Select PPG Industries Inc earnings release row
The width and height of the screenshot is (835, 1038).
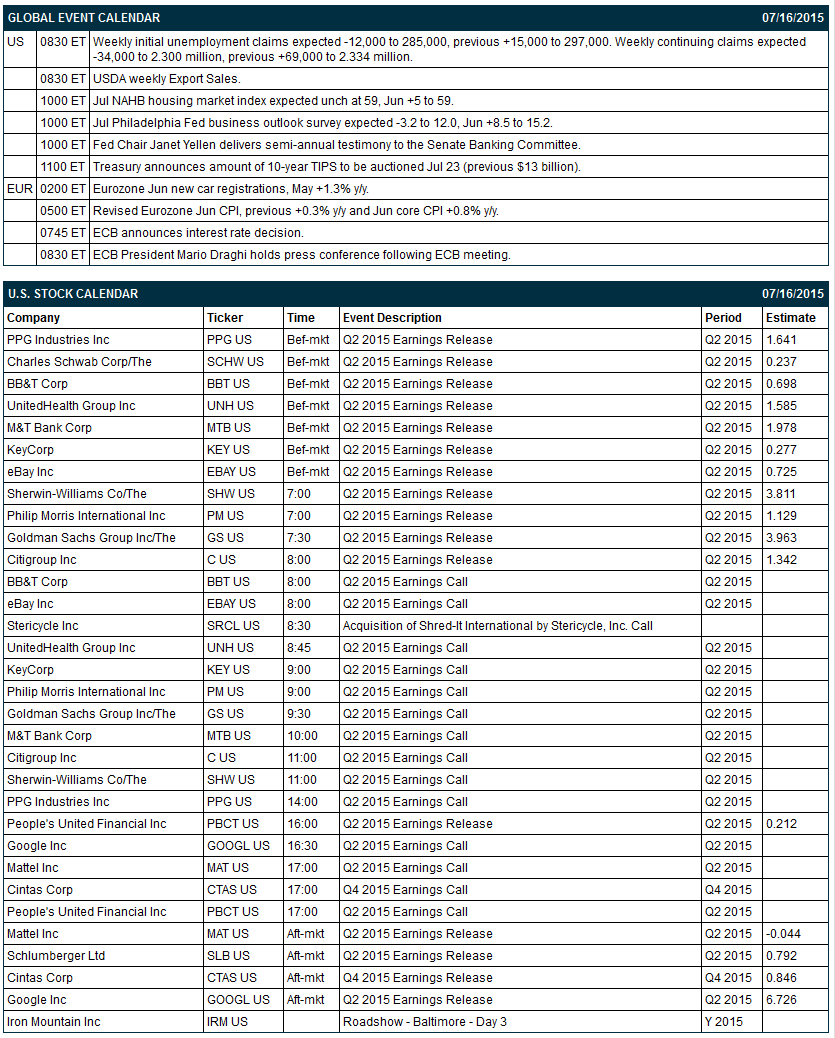416,340
